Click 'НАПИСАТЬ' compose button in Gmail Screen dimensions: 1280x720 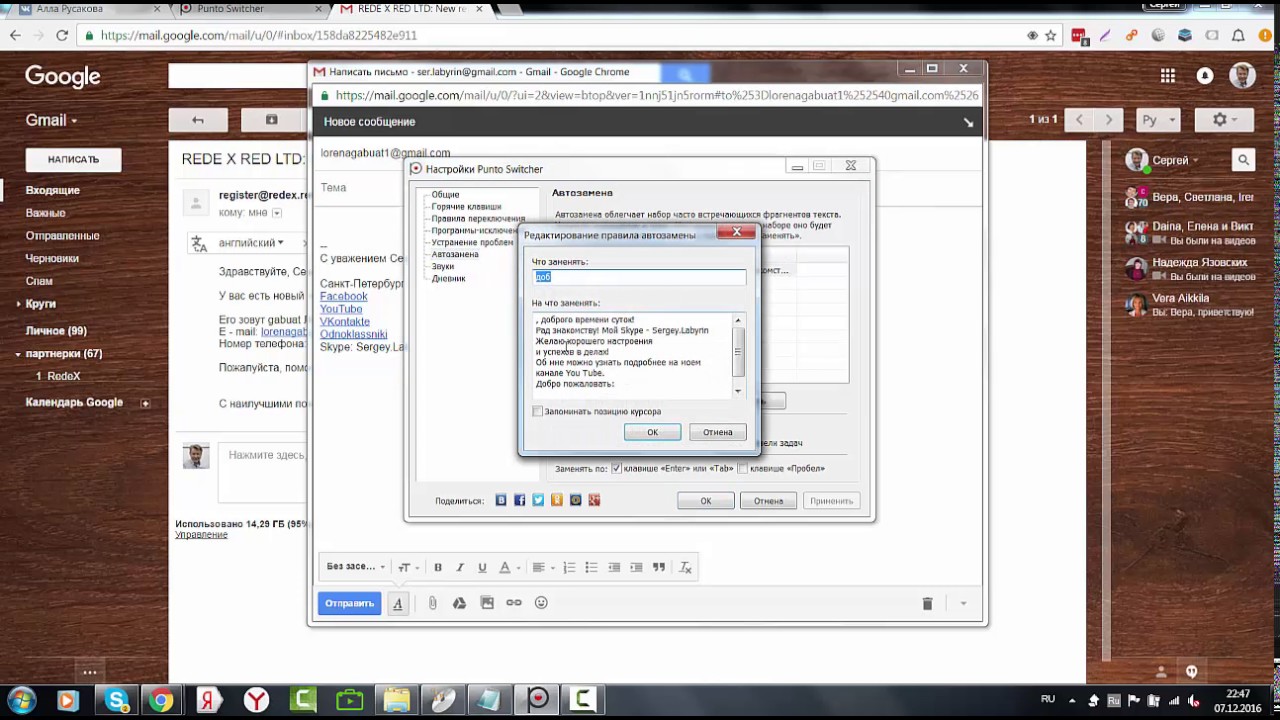pos(73,159)
